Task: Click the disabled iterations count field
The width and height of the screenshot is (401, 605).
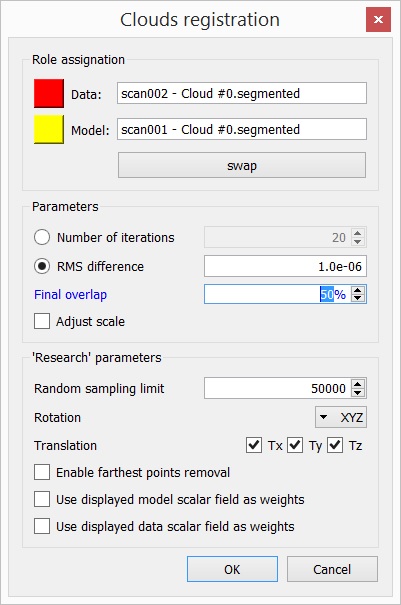Action: (285, 237)
